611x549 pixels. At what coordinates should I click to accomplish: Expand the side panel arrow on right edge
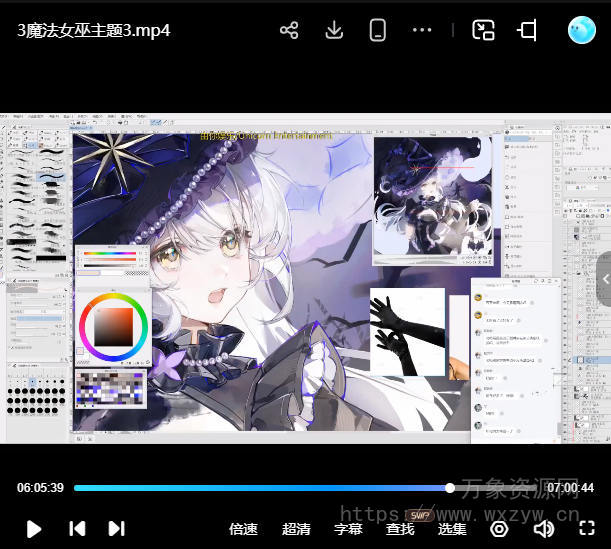(604, 280)
